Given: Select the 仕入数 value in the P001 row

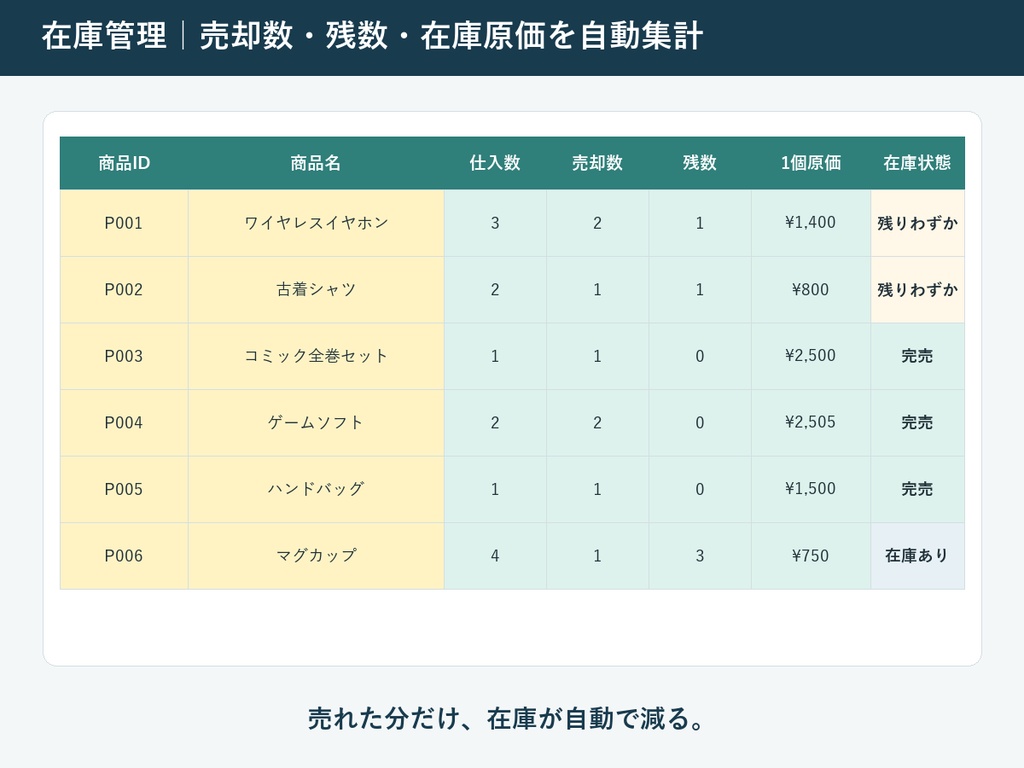Looking at the screenshot, I should click(x=495, y=223).
